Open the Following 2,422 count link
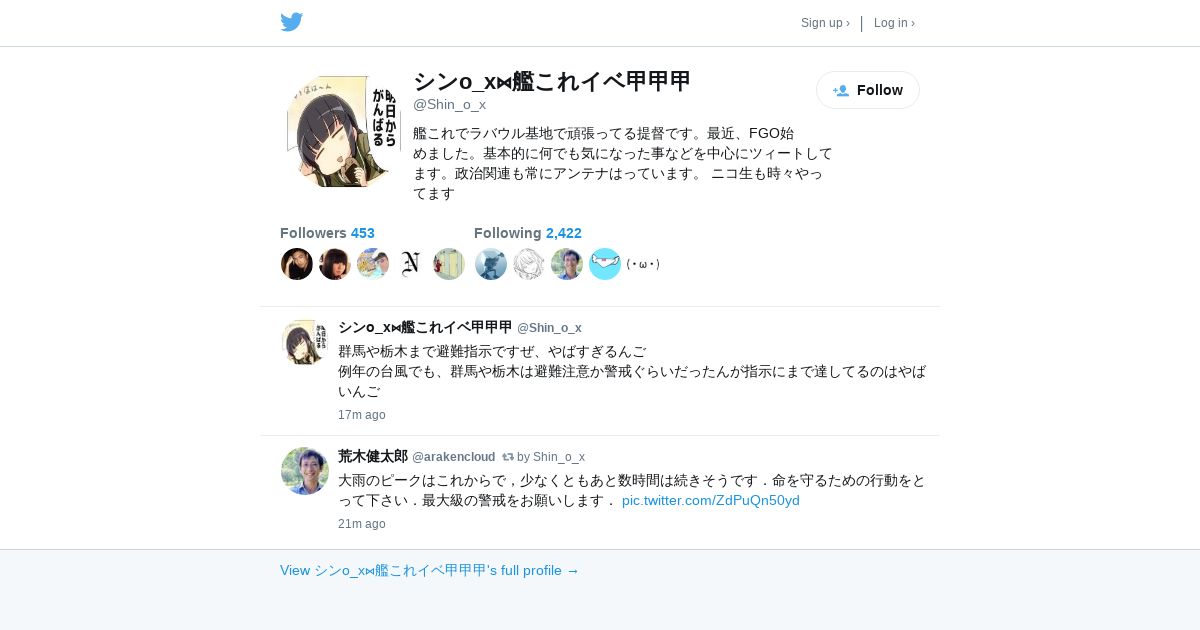Screen dimensions: 1200x630 pos(527,233)
